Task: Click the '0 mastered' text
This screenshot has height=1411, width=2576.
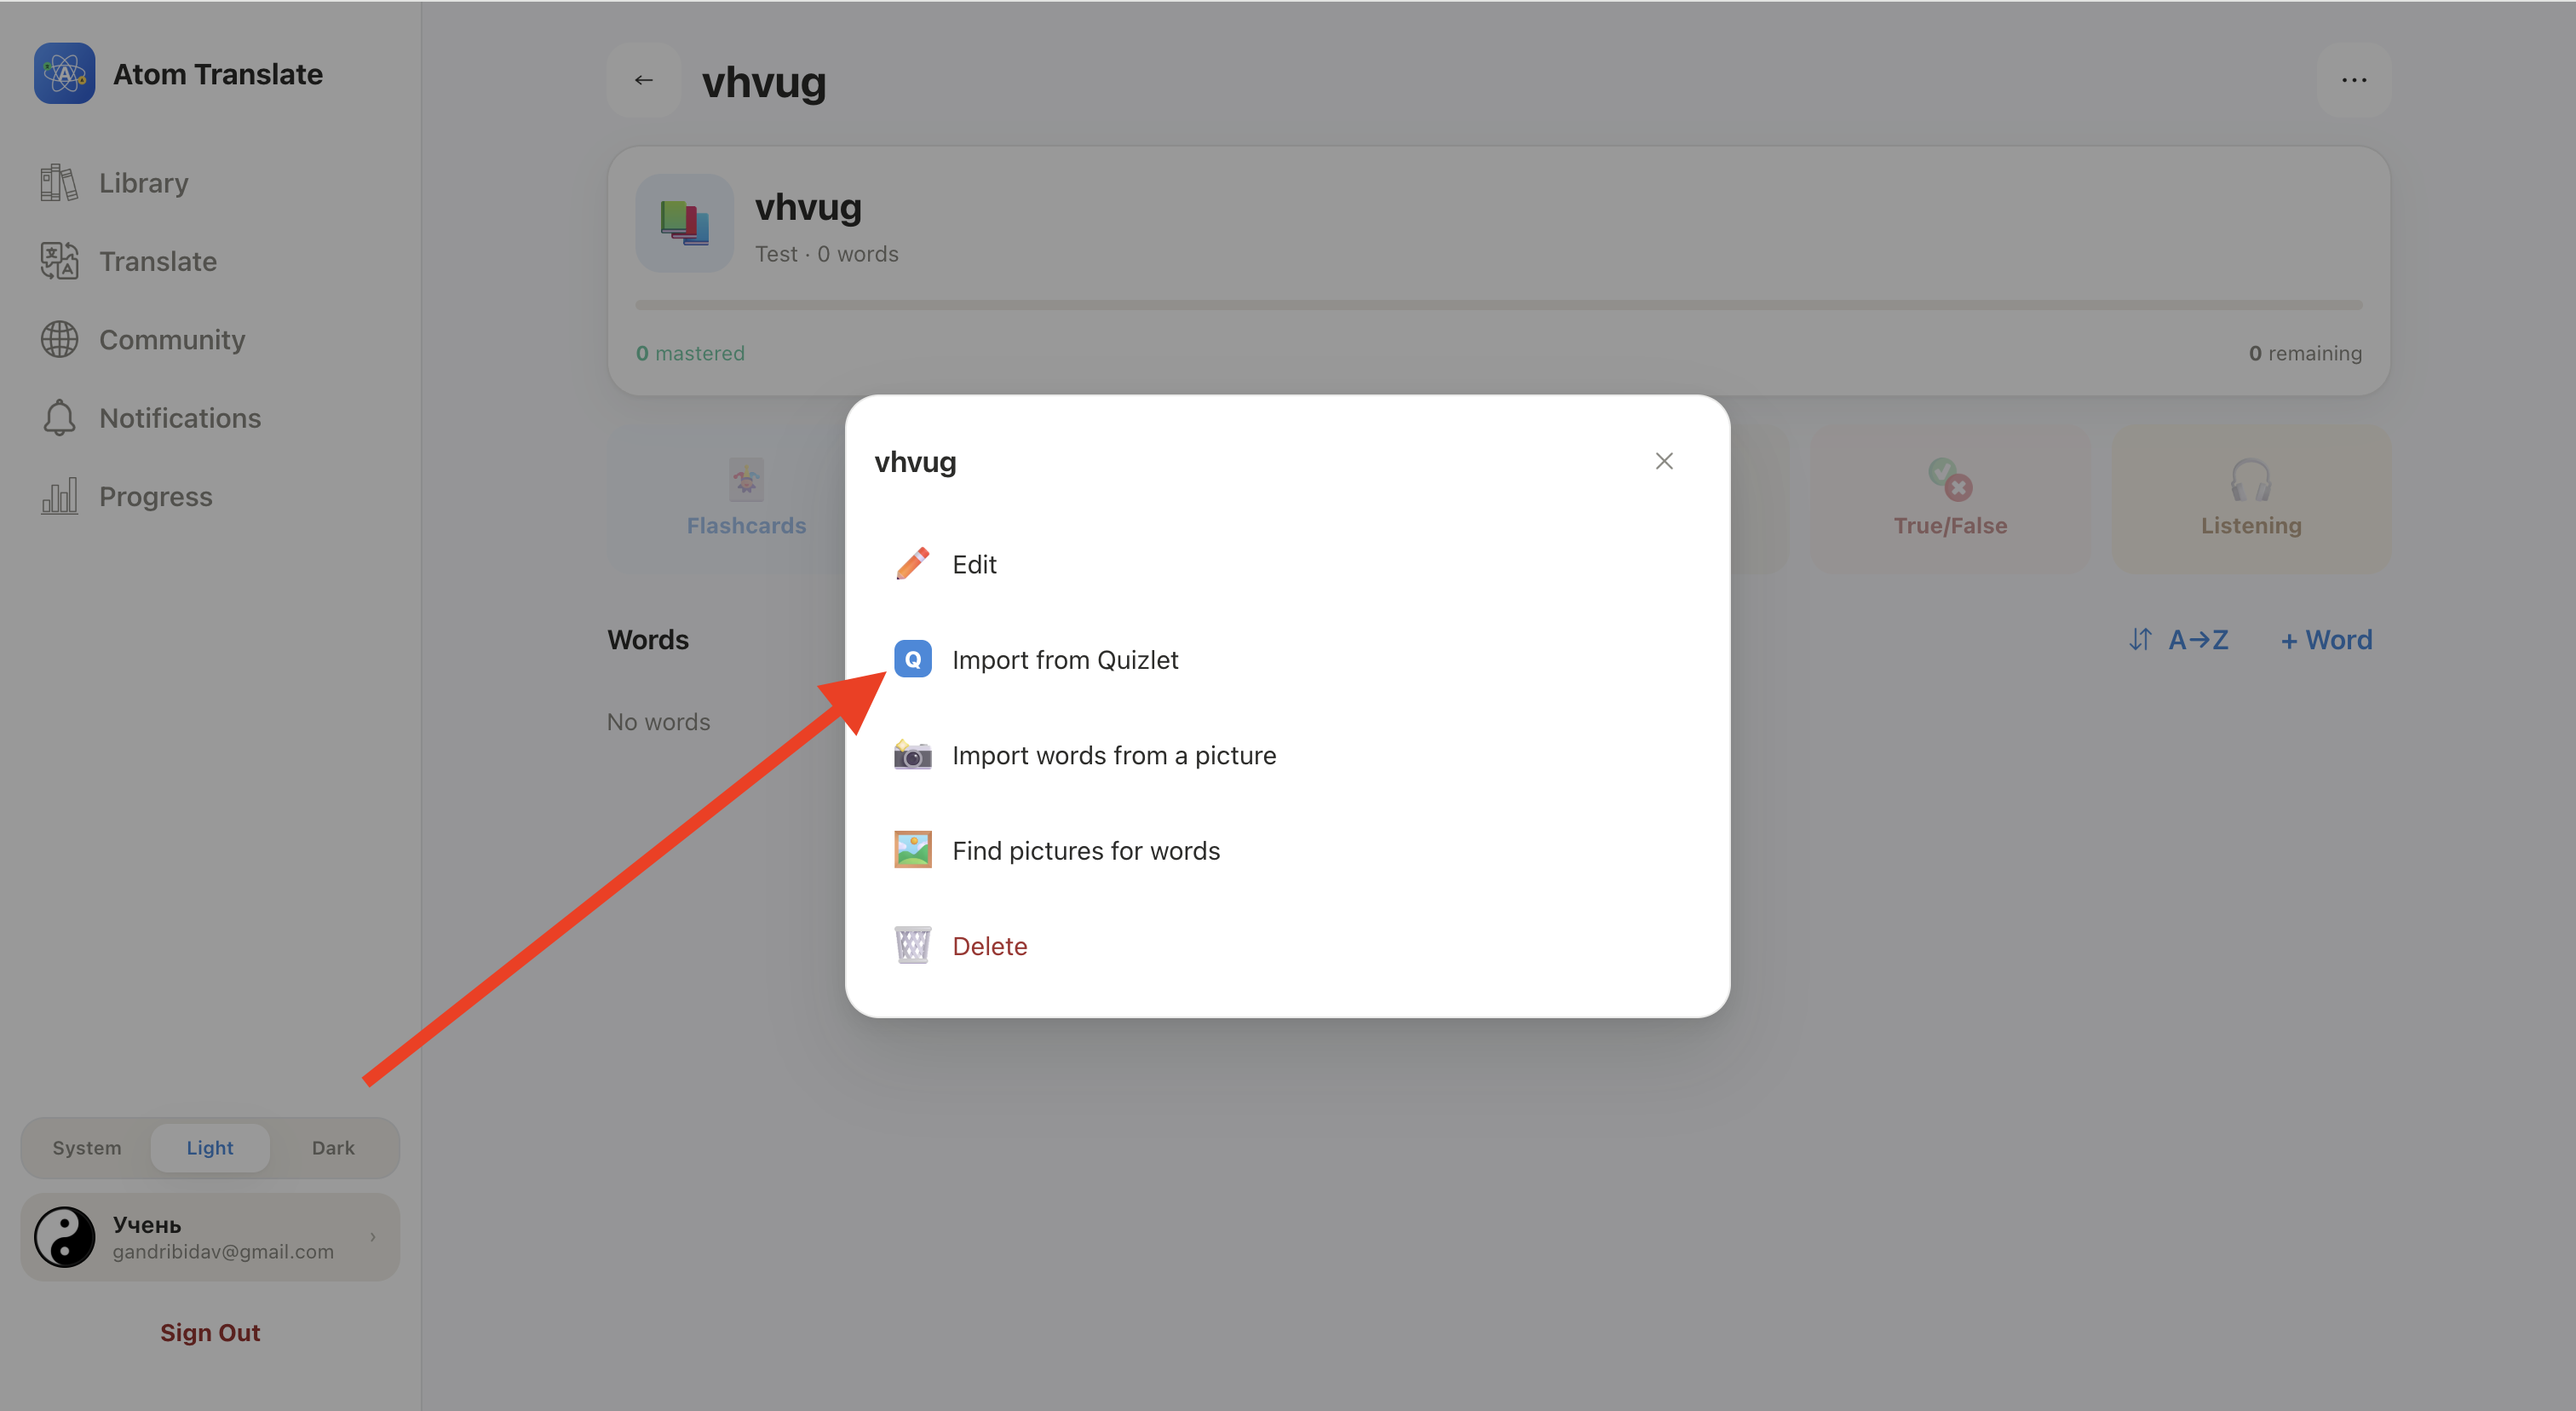Action: point(690,353)
